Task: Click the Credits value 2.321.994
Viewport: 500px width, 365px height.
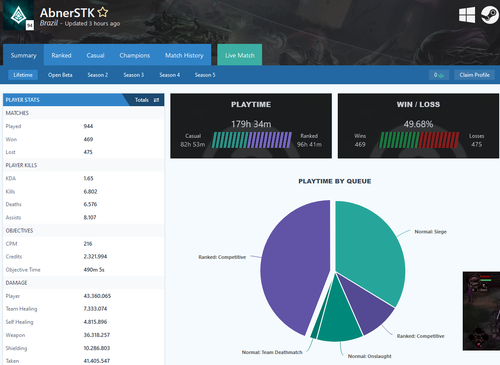Action: 95,257
